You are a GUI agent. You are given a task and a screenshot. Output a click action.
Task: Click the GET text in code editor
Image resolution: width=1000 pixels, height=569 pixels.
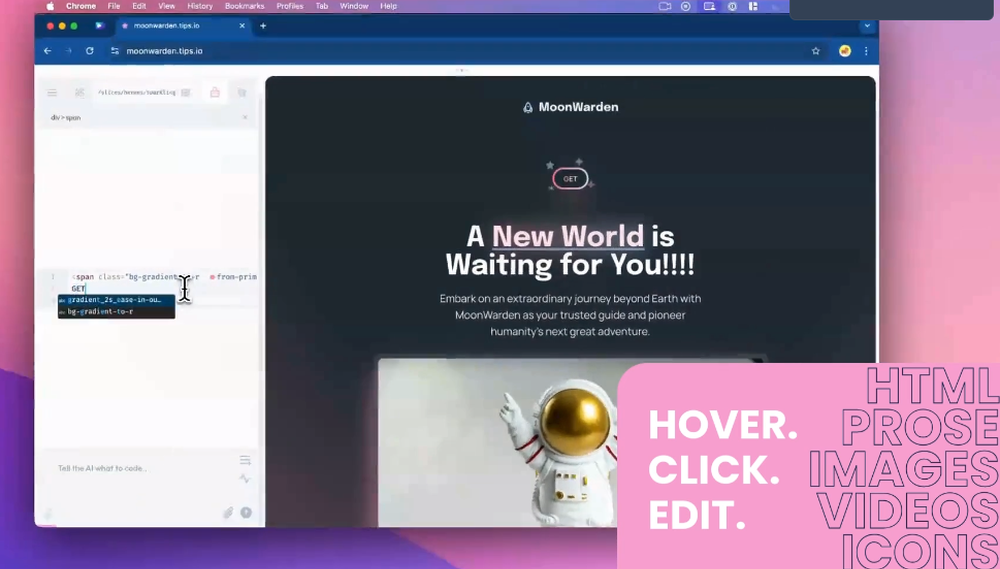(x=78, y=288)
